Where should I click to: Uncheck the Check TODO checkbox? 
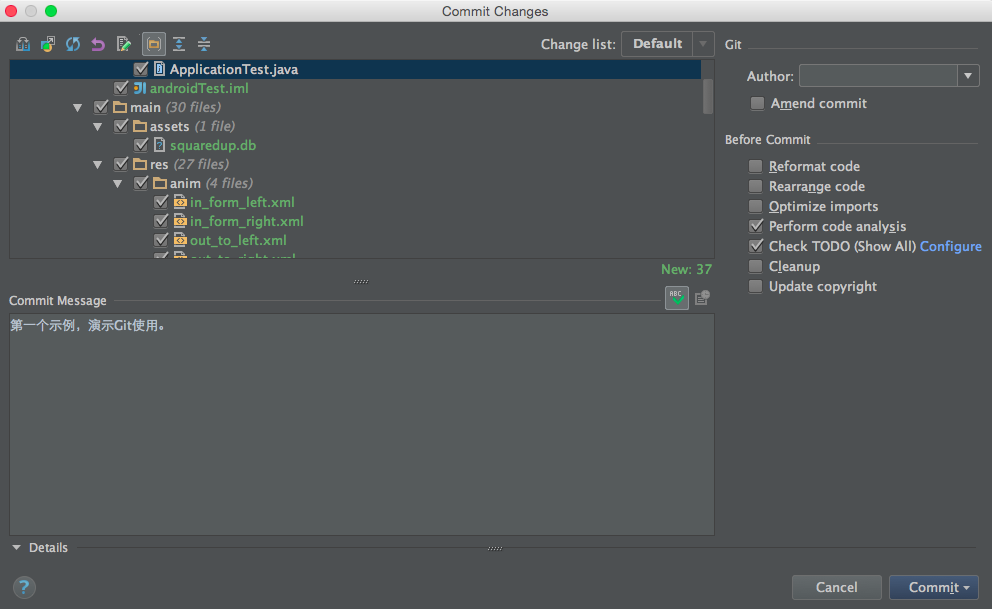(755, 246)
